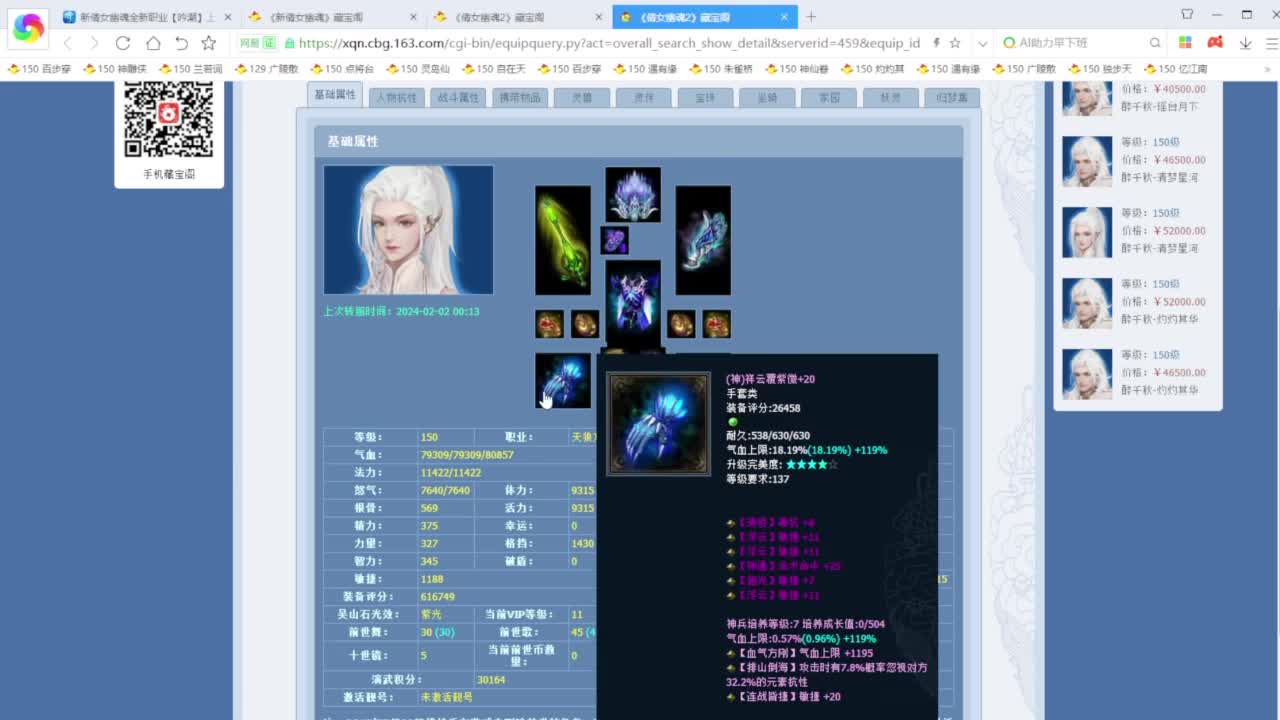Screen dimensions: 1280x720
Task: Close the 新倩女幽魂全新职业 tab
Action: pyautogui.click(x=228, y=17)
